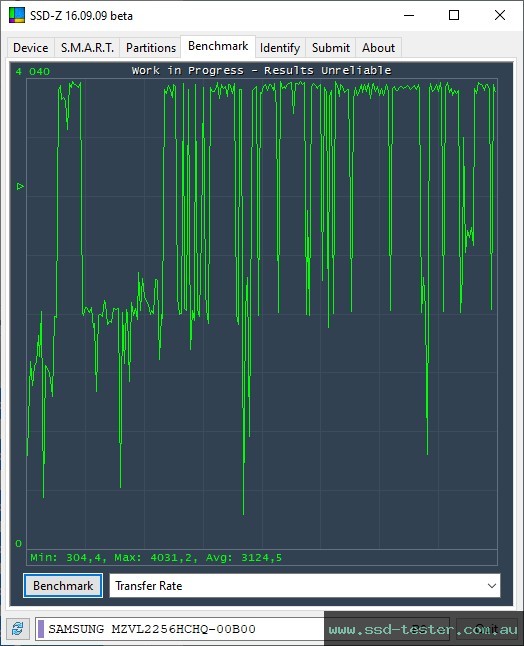This screenshot has height=646, width=524.
Task: Expand the Transfer Rate dropdown
Action: (x=305, y=585)
